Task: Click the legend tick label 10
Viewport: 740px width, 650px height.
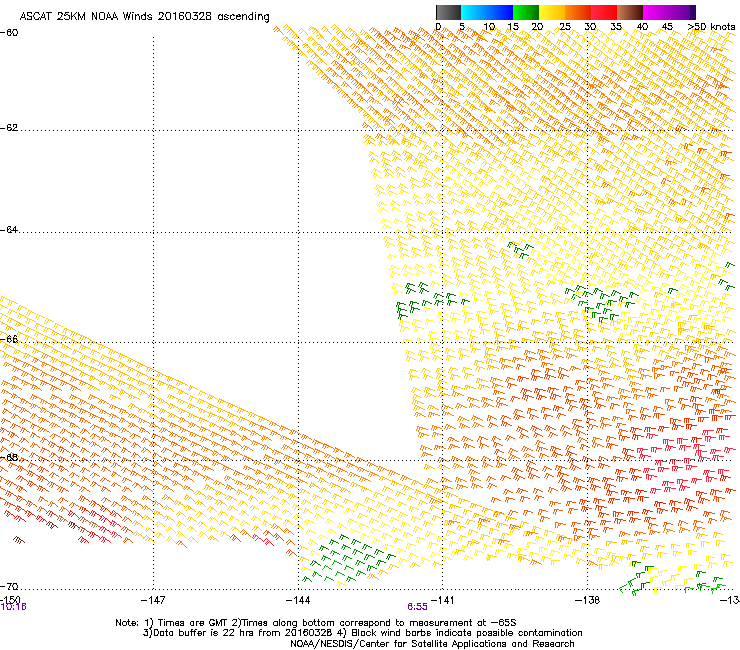Action: (489, 27)
